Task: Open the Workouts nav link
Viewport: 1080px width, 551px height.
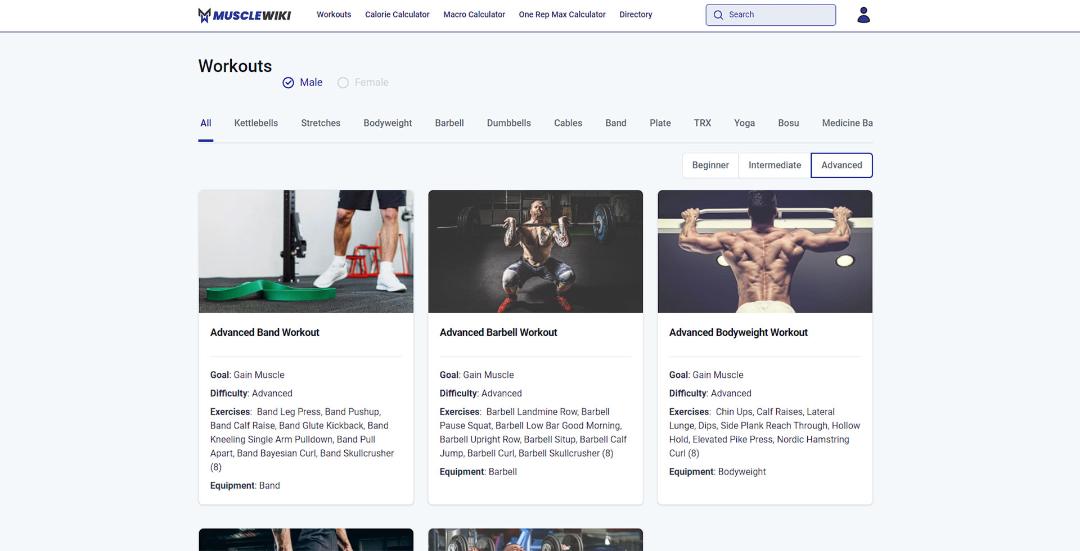Action: [333, 14]
